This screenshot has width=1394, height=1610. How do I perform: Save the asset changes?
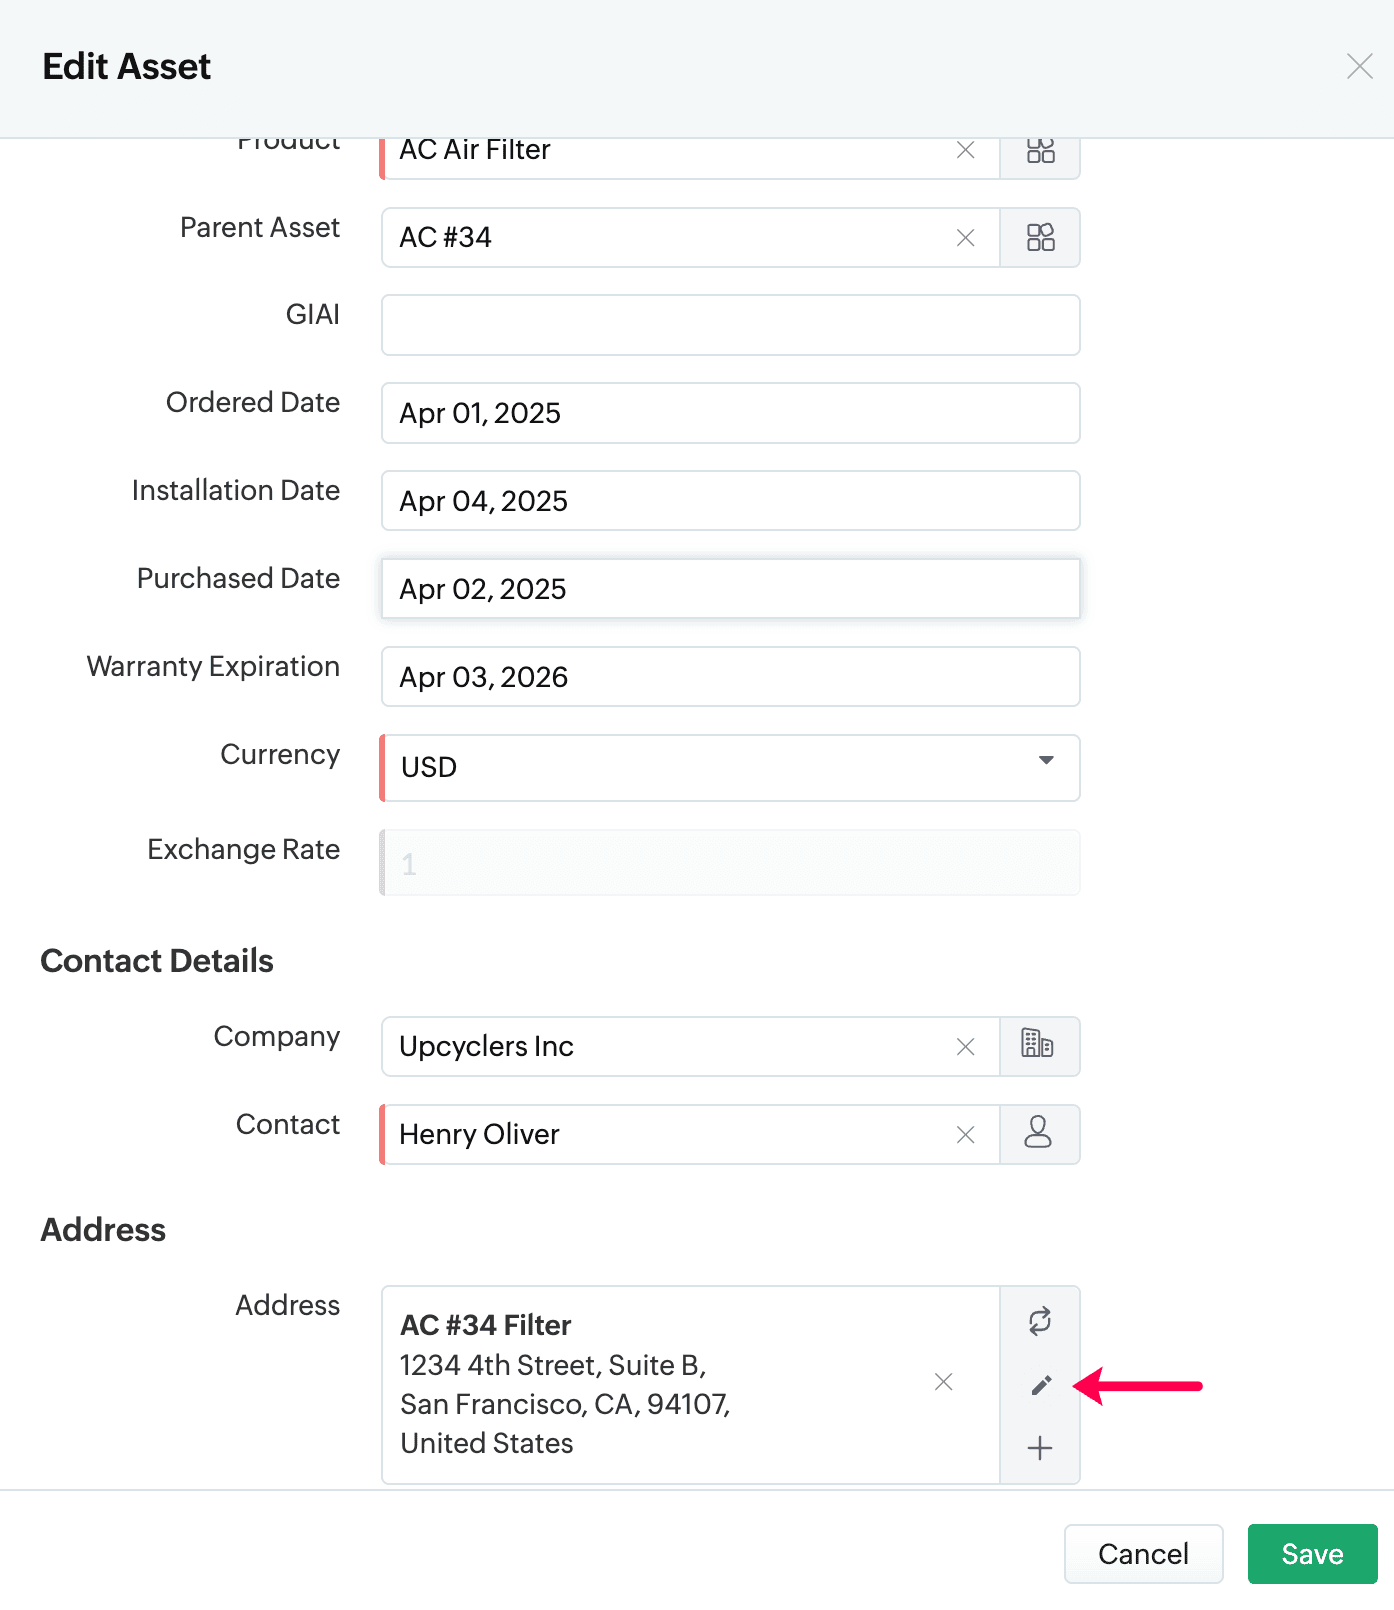tap(1312, 1554)
